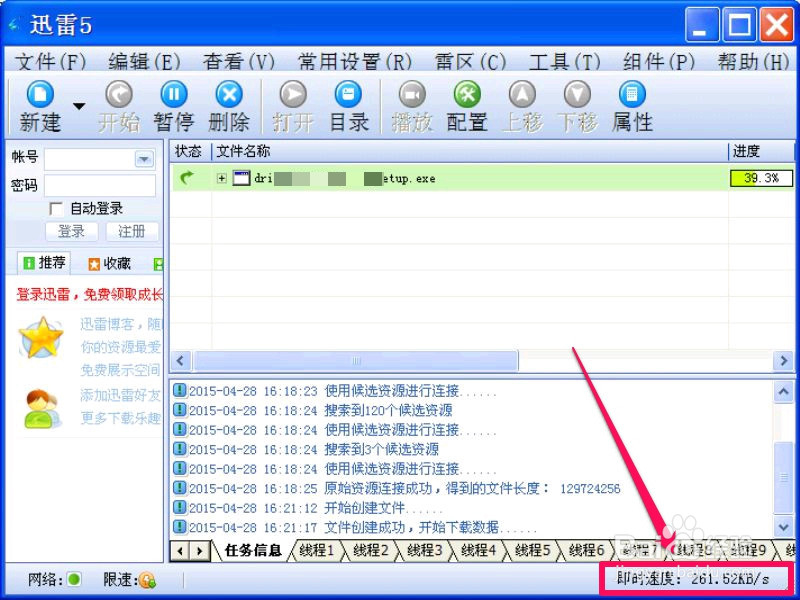Click the 39.3% progress bar

click(761, 178)
